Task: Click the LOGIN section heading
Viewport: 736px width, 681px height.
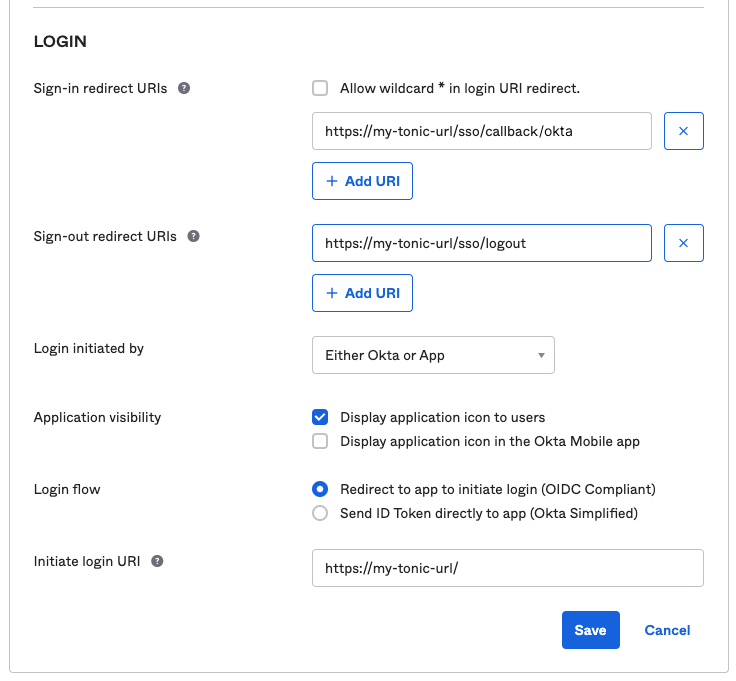Action: point(60,42)
